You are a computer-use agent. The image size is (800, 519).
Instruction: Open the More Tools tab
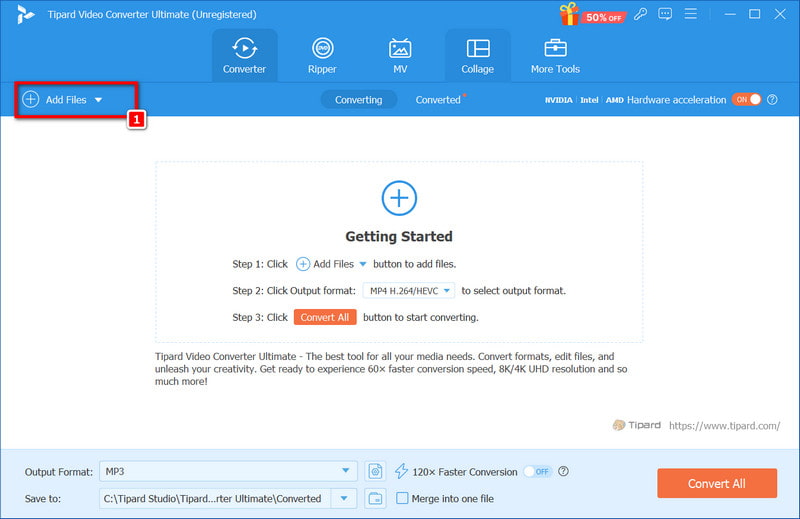555,56
